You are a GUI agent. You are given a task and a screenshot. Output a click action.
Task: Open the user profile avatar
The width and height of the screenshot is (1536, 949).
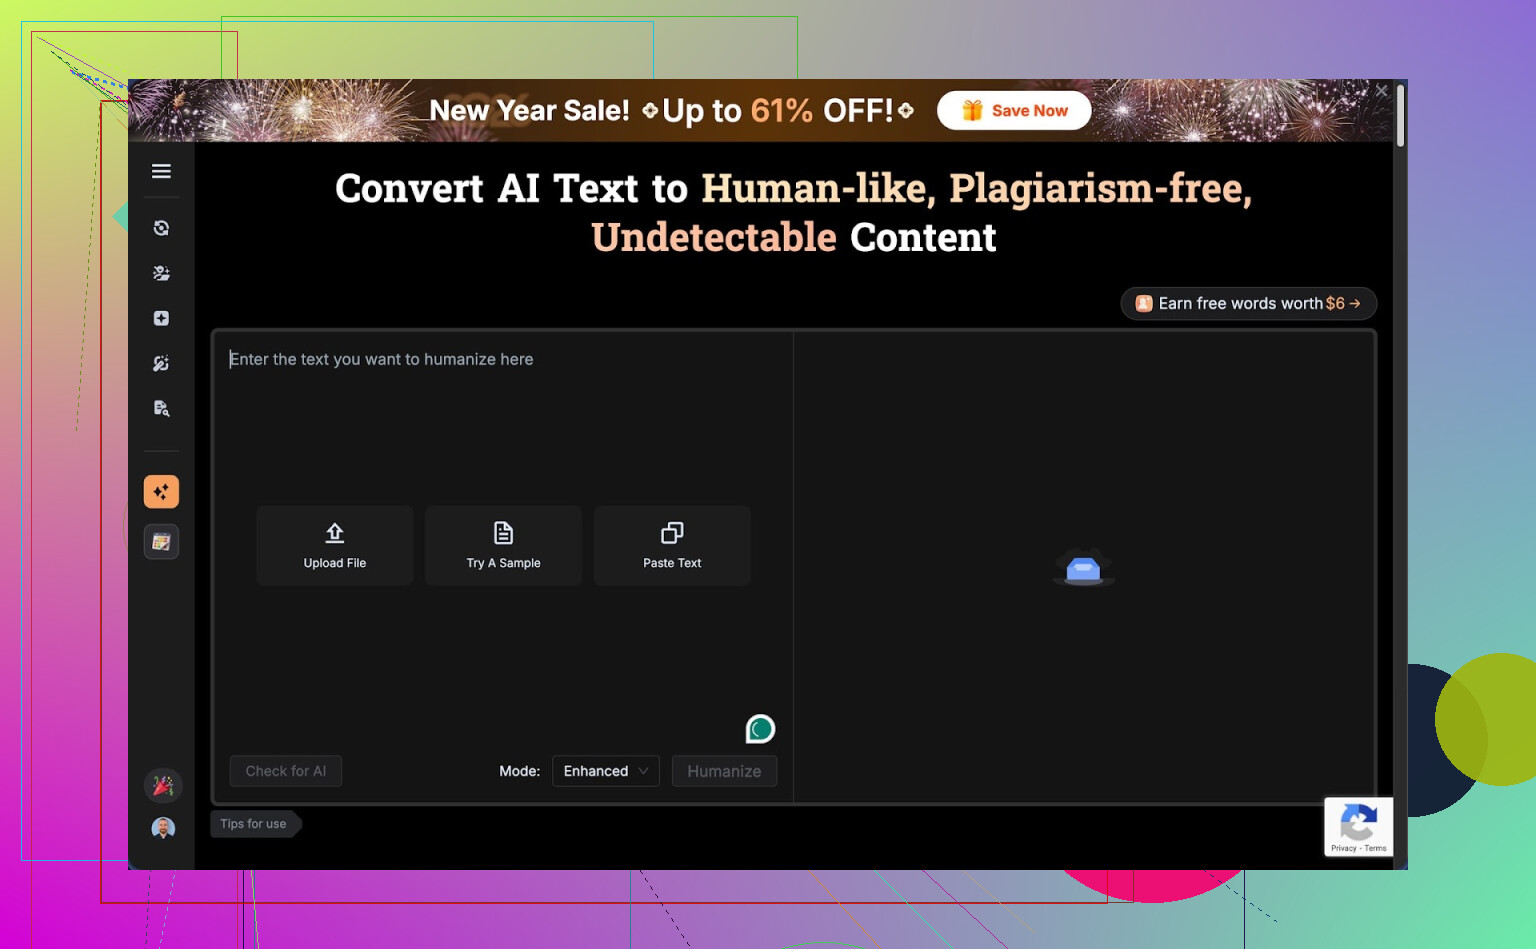coord(163,828)
